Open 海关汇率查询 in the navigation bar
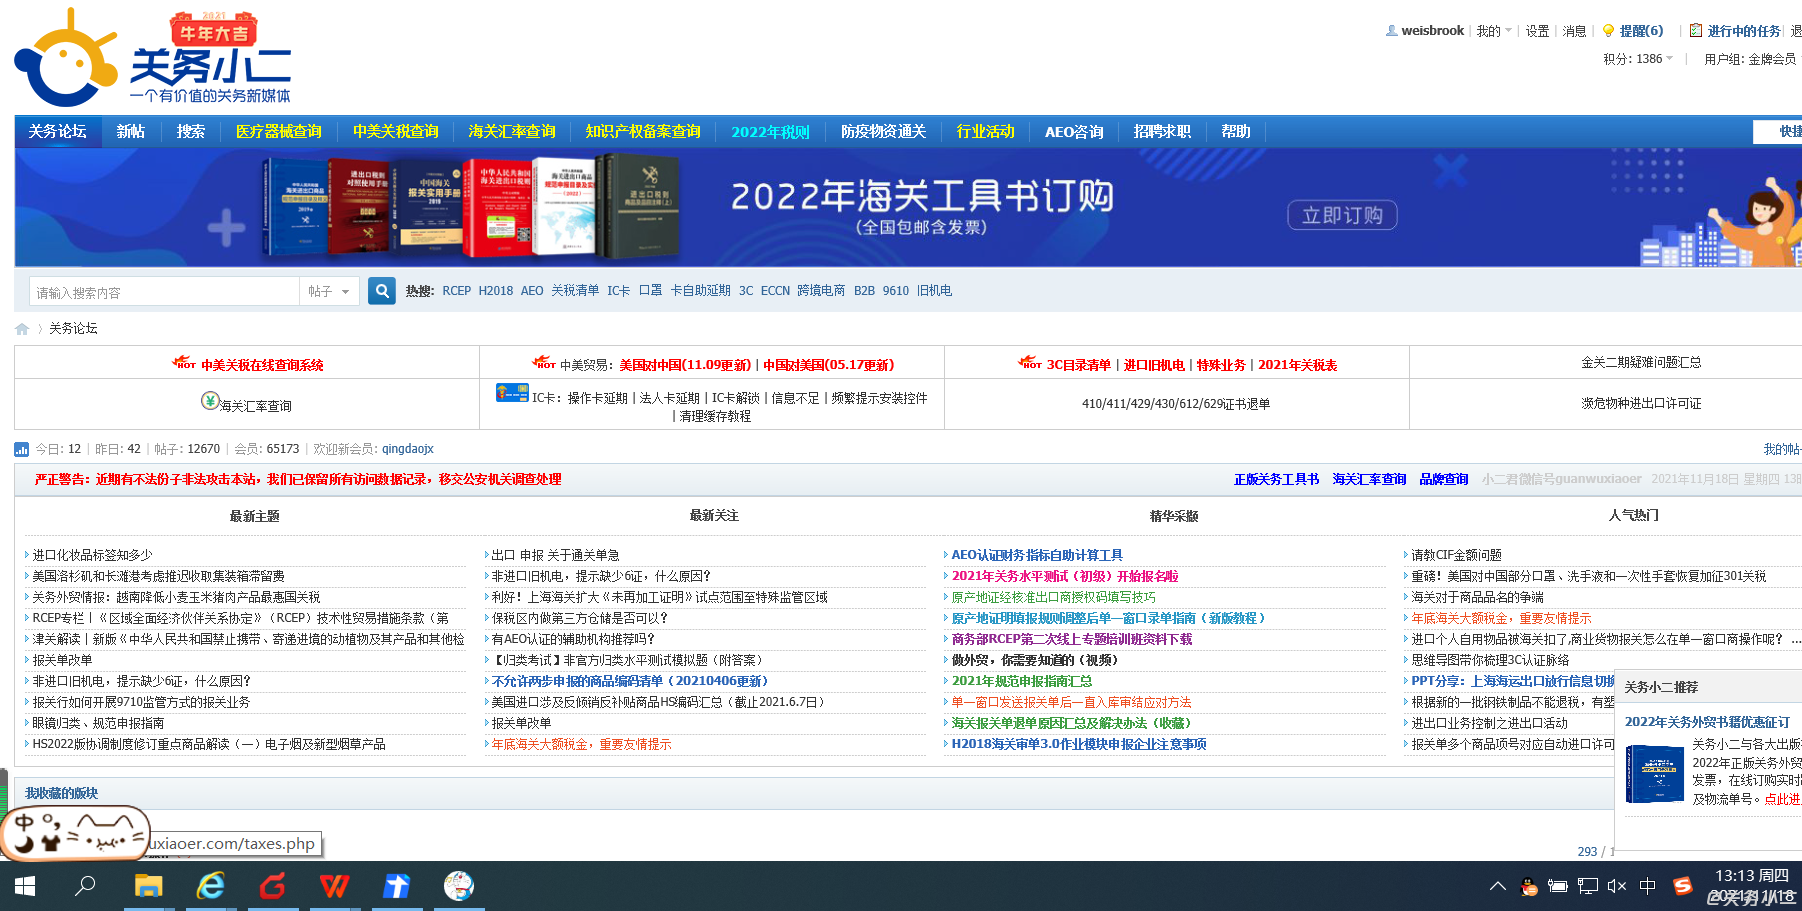1802x911 pixels. click(512, 132)
